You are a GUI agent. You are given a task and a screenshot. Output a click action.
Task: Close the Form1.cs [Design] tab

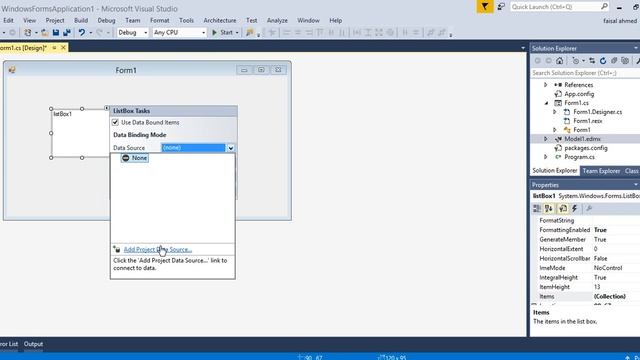[63, 48]
